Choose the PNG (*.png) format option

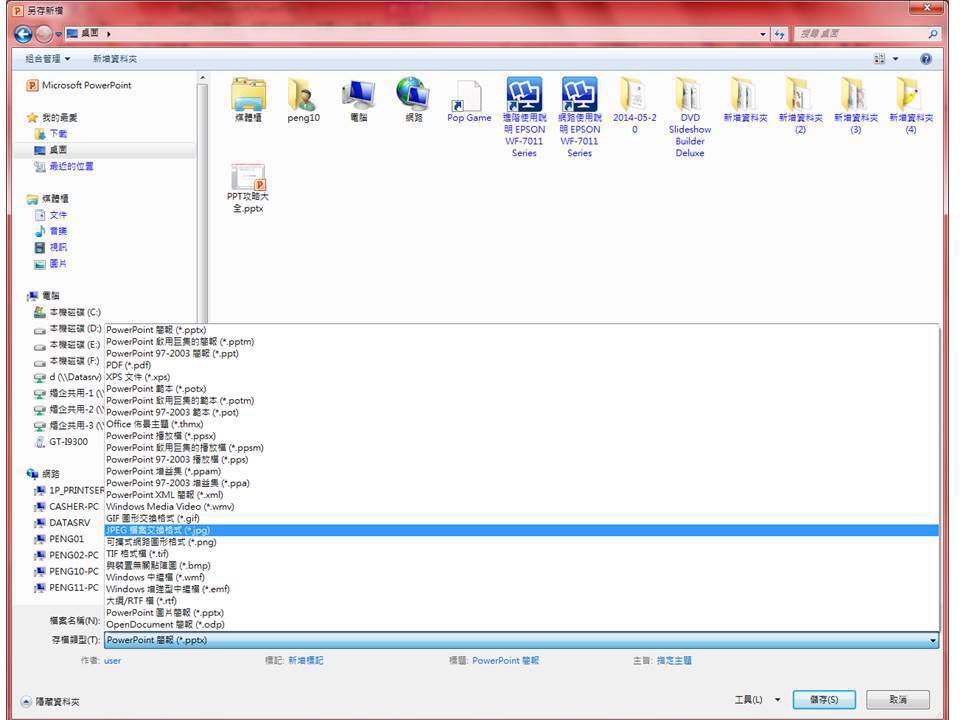pyautogui.click(x=522, y=542)
